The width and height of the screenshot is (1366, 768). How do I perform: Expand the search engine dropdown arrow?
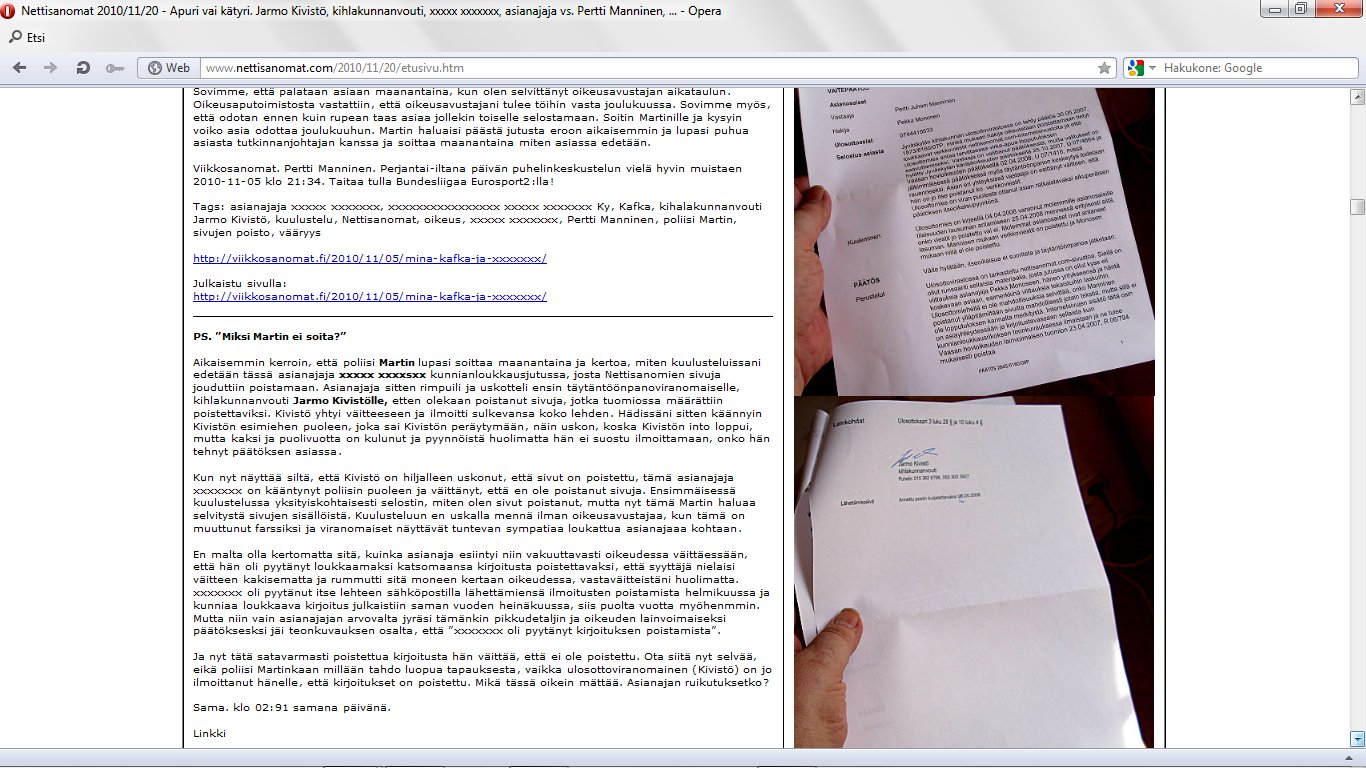click(1152, 68)
